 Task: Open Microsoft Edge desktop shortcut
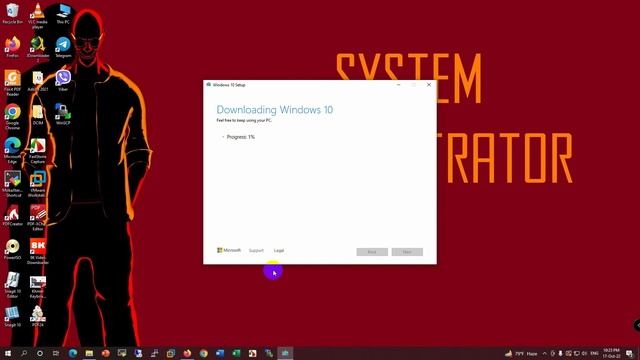coord(12,150)
